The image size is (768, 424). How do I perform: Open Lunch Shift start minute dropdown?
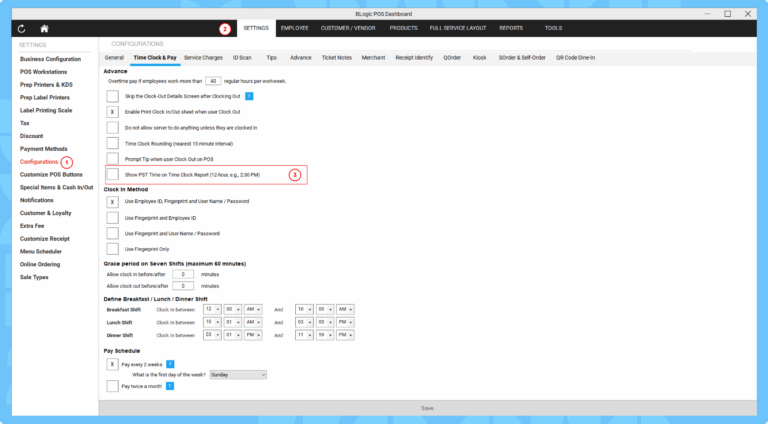(233, 322)
